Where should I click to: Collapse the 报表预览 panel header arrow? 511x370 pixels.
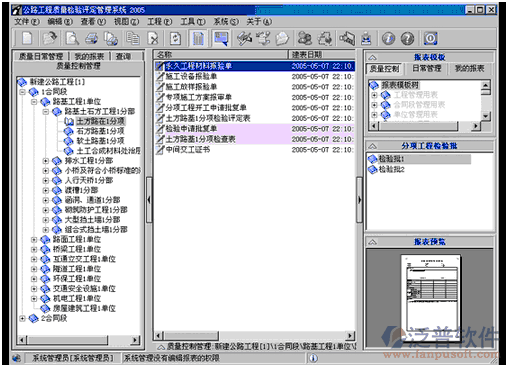pyautogui.click(x=373, y=242)
